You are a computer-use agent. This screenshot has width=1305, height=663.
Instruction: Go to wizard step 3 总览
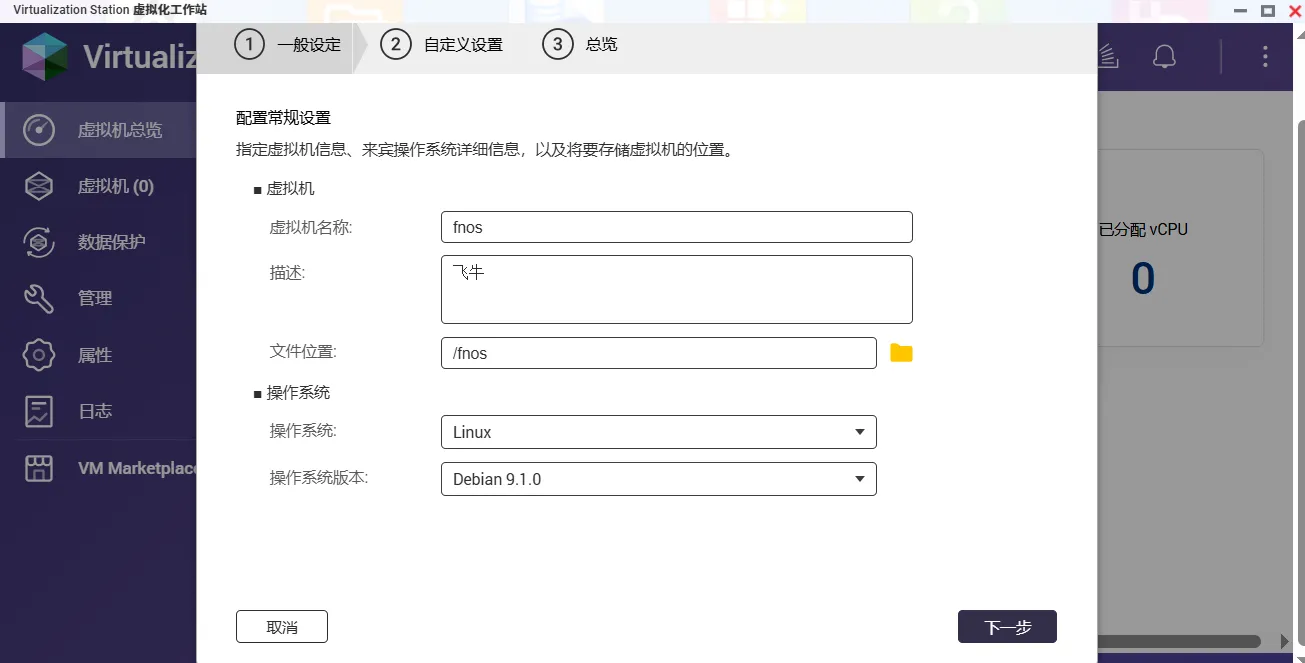pyautogui.click(x=580, y=45)
